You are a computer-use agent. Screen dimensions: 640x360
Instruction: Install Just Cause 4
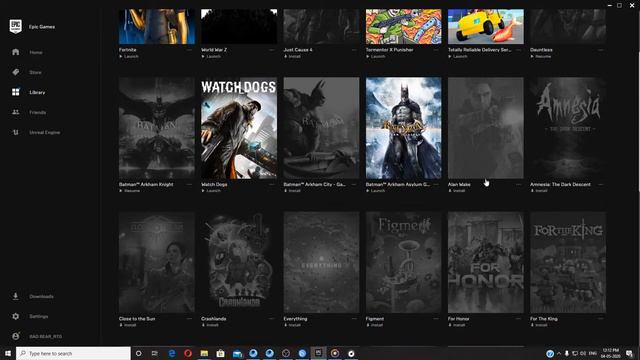tap(292, 56)
